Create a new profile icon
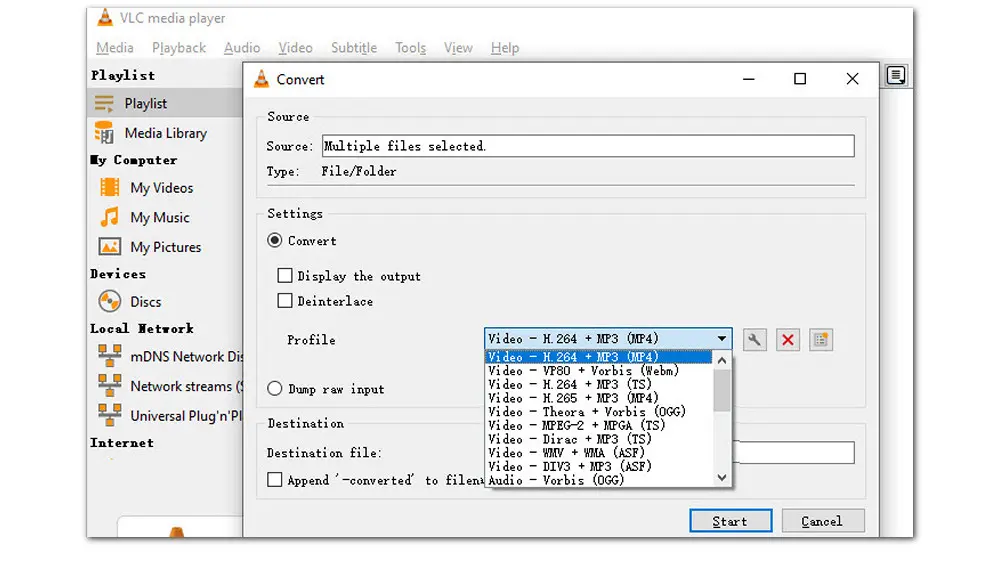1000x580 pixels. pos(821,339)
